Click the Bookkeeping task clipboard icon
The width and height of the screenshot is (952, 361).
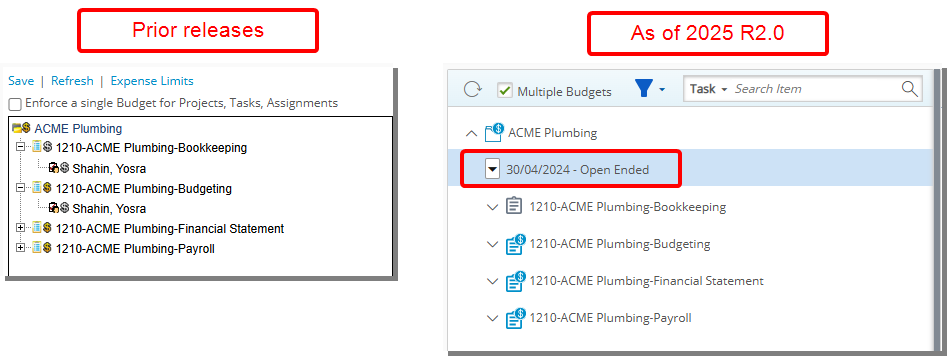514,206
